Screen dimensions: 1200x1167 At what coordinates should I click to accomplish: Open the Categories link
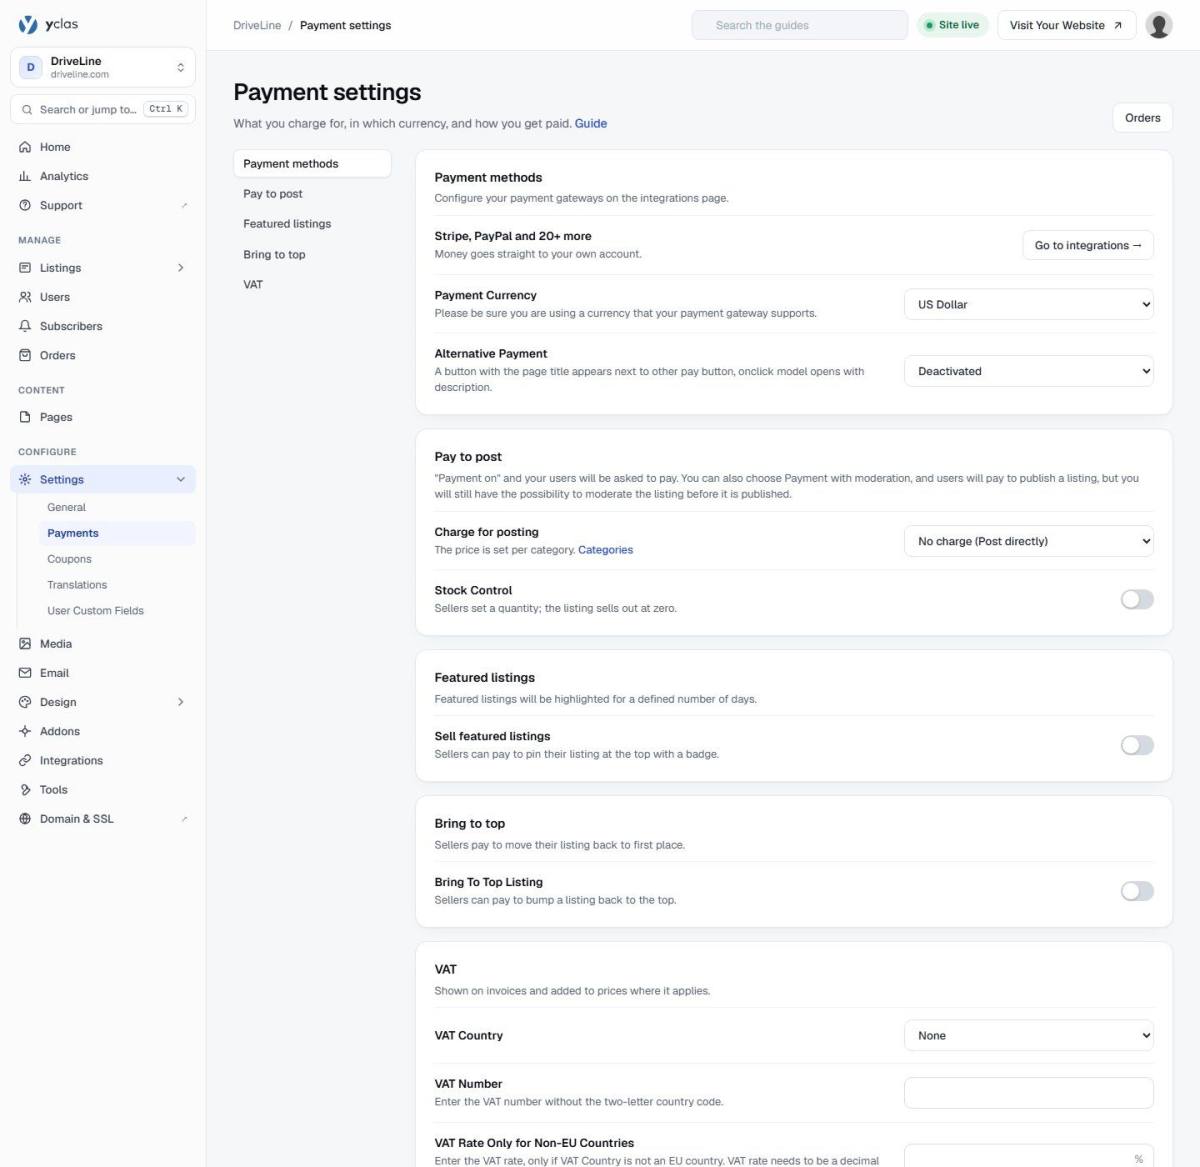point(605,550)
